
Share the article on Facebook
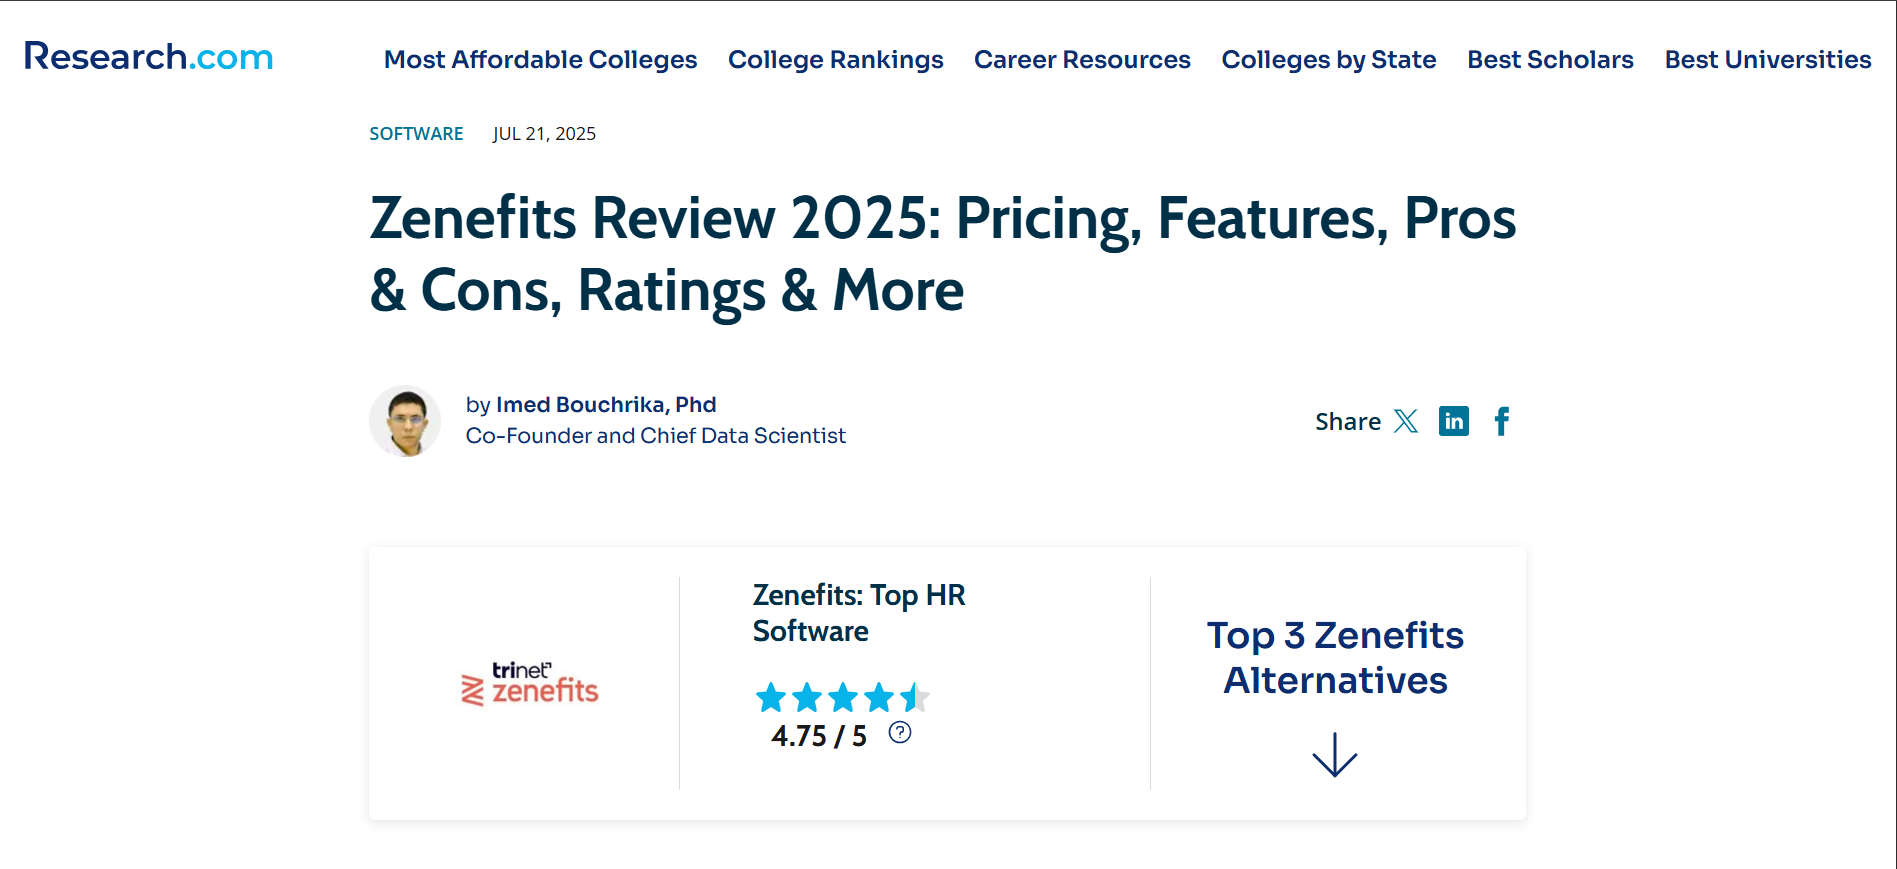click(1501, 421)
